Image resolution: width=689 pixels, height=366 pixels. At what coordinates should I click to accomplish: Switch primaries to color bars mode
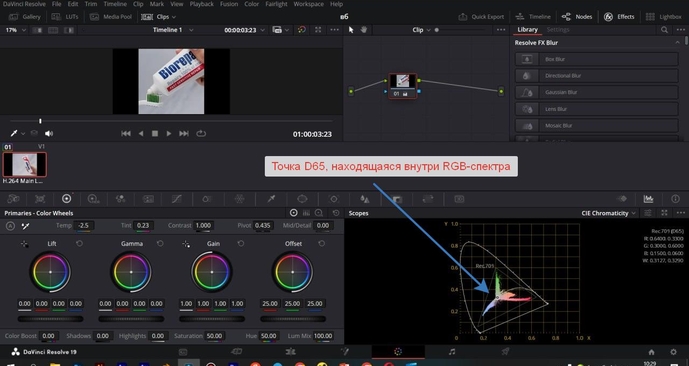306,213
